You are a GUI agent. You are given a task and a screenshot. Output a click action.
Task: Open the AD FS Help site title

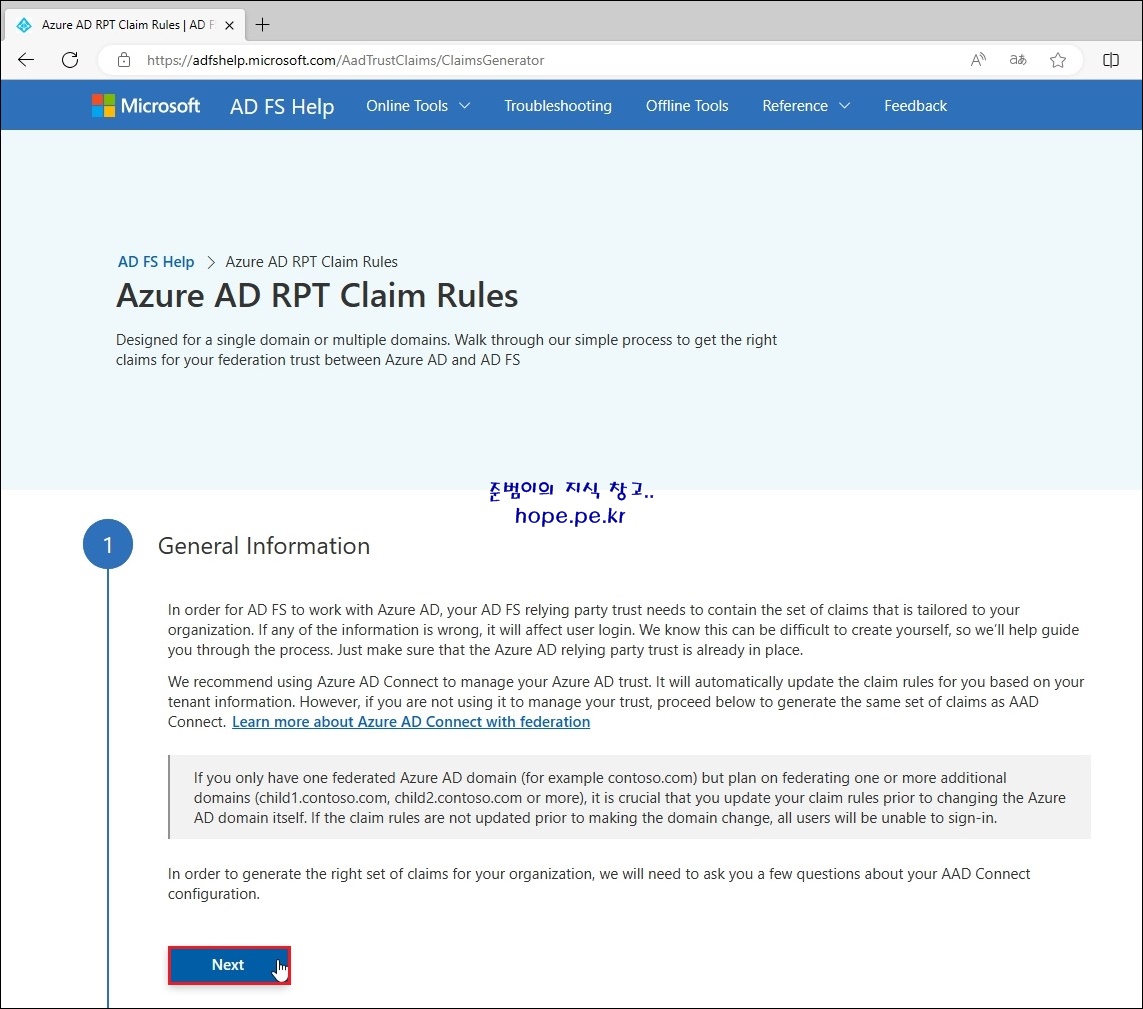[x=282, y=106]
